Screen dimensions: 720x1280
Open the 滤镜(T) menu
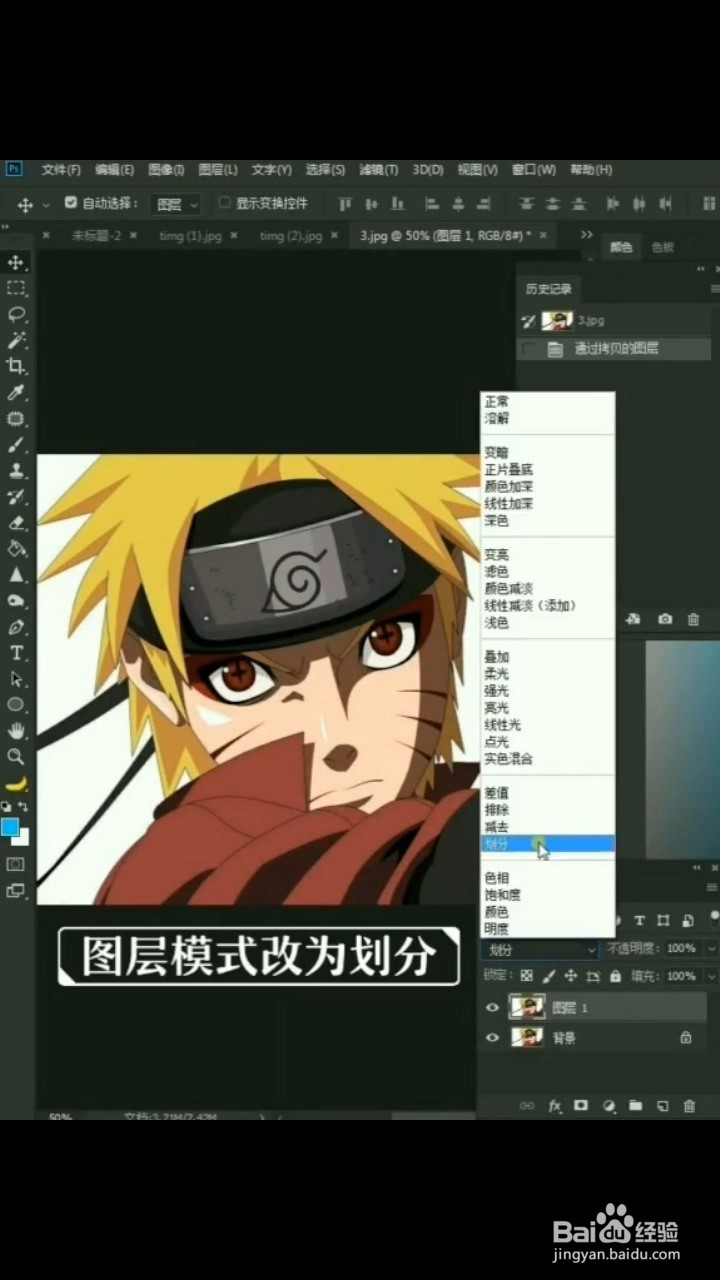[x=378, y=170]
